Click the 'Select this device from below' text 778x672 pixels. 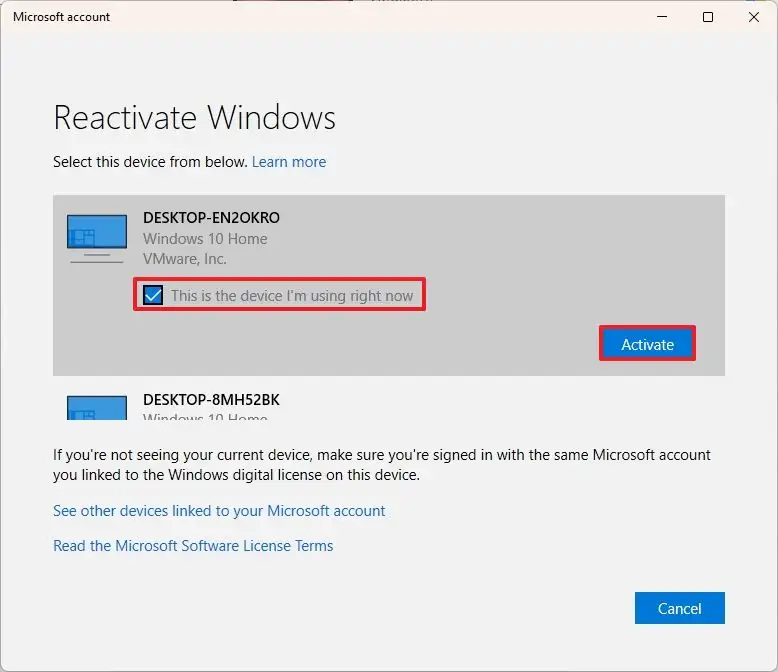point(150,162)
